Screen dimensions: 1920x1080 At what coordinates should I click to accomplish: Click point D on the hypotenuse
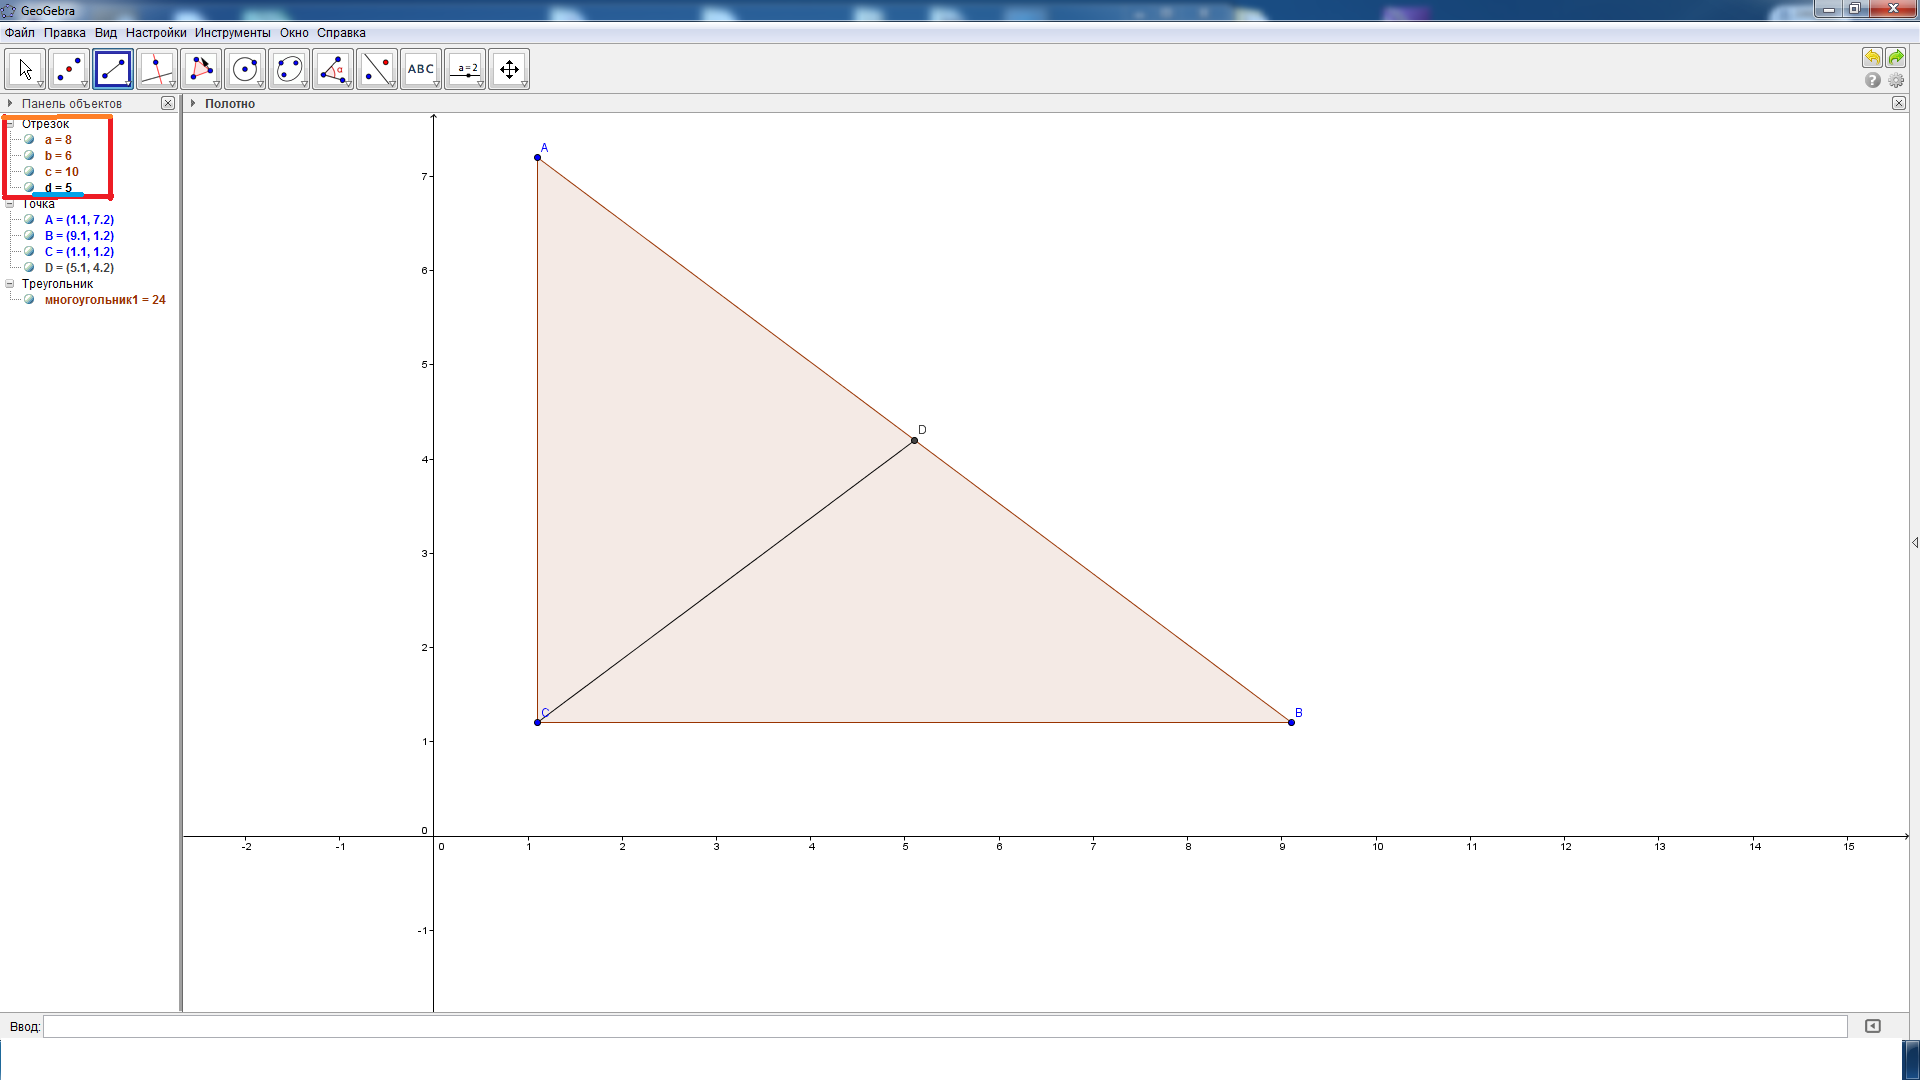point(914,440)
